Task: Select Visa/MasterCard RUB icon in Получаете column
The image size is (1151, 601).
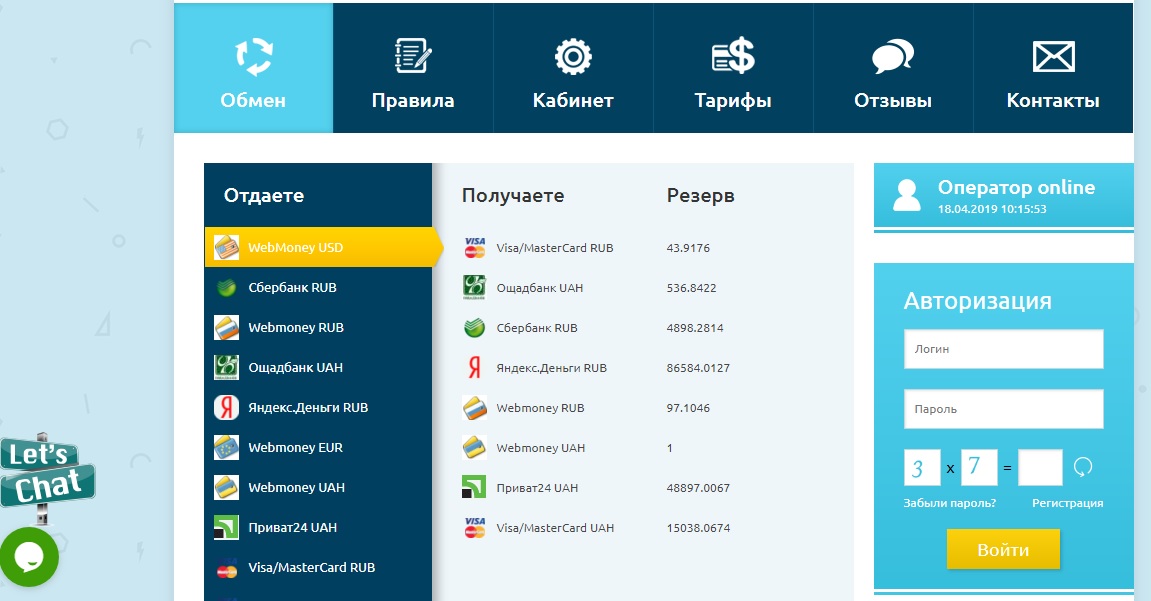Action: [474, 248]
